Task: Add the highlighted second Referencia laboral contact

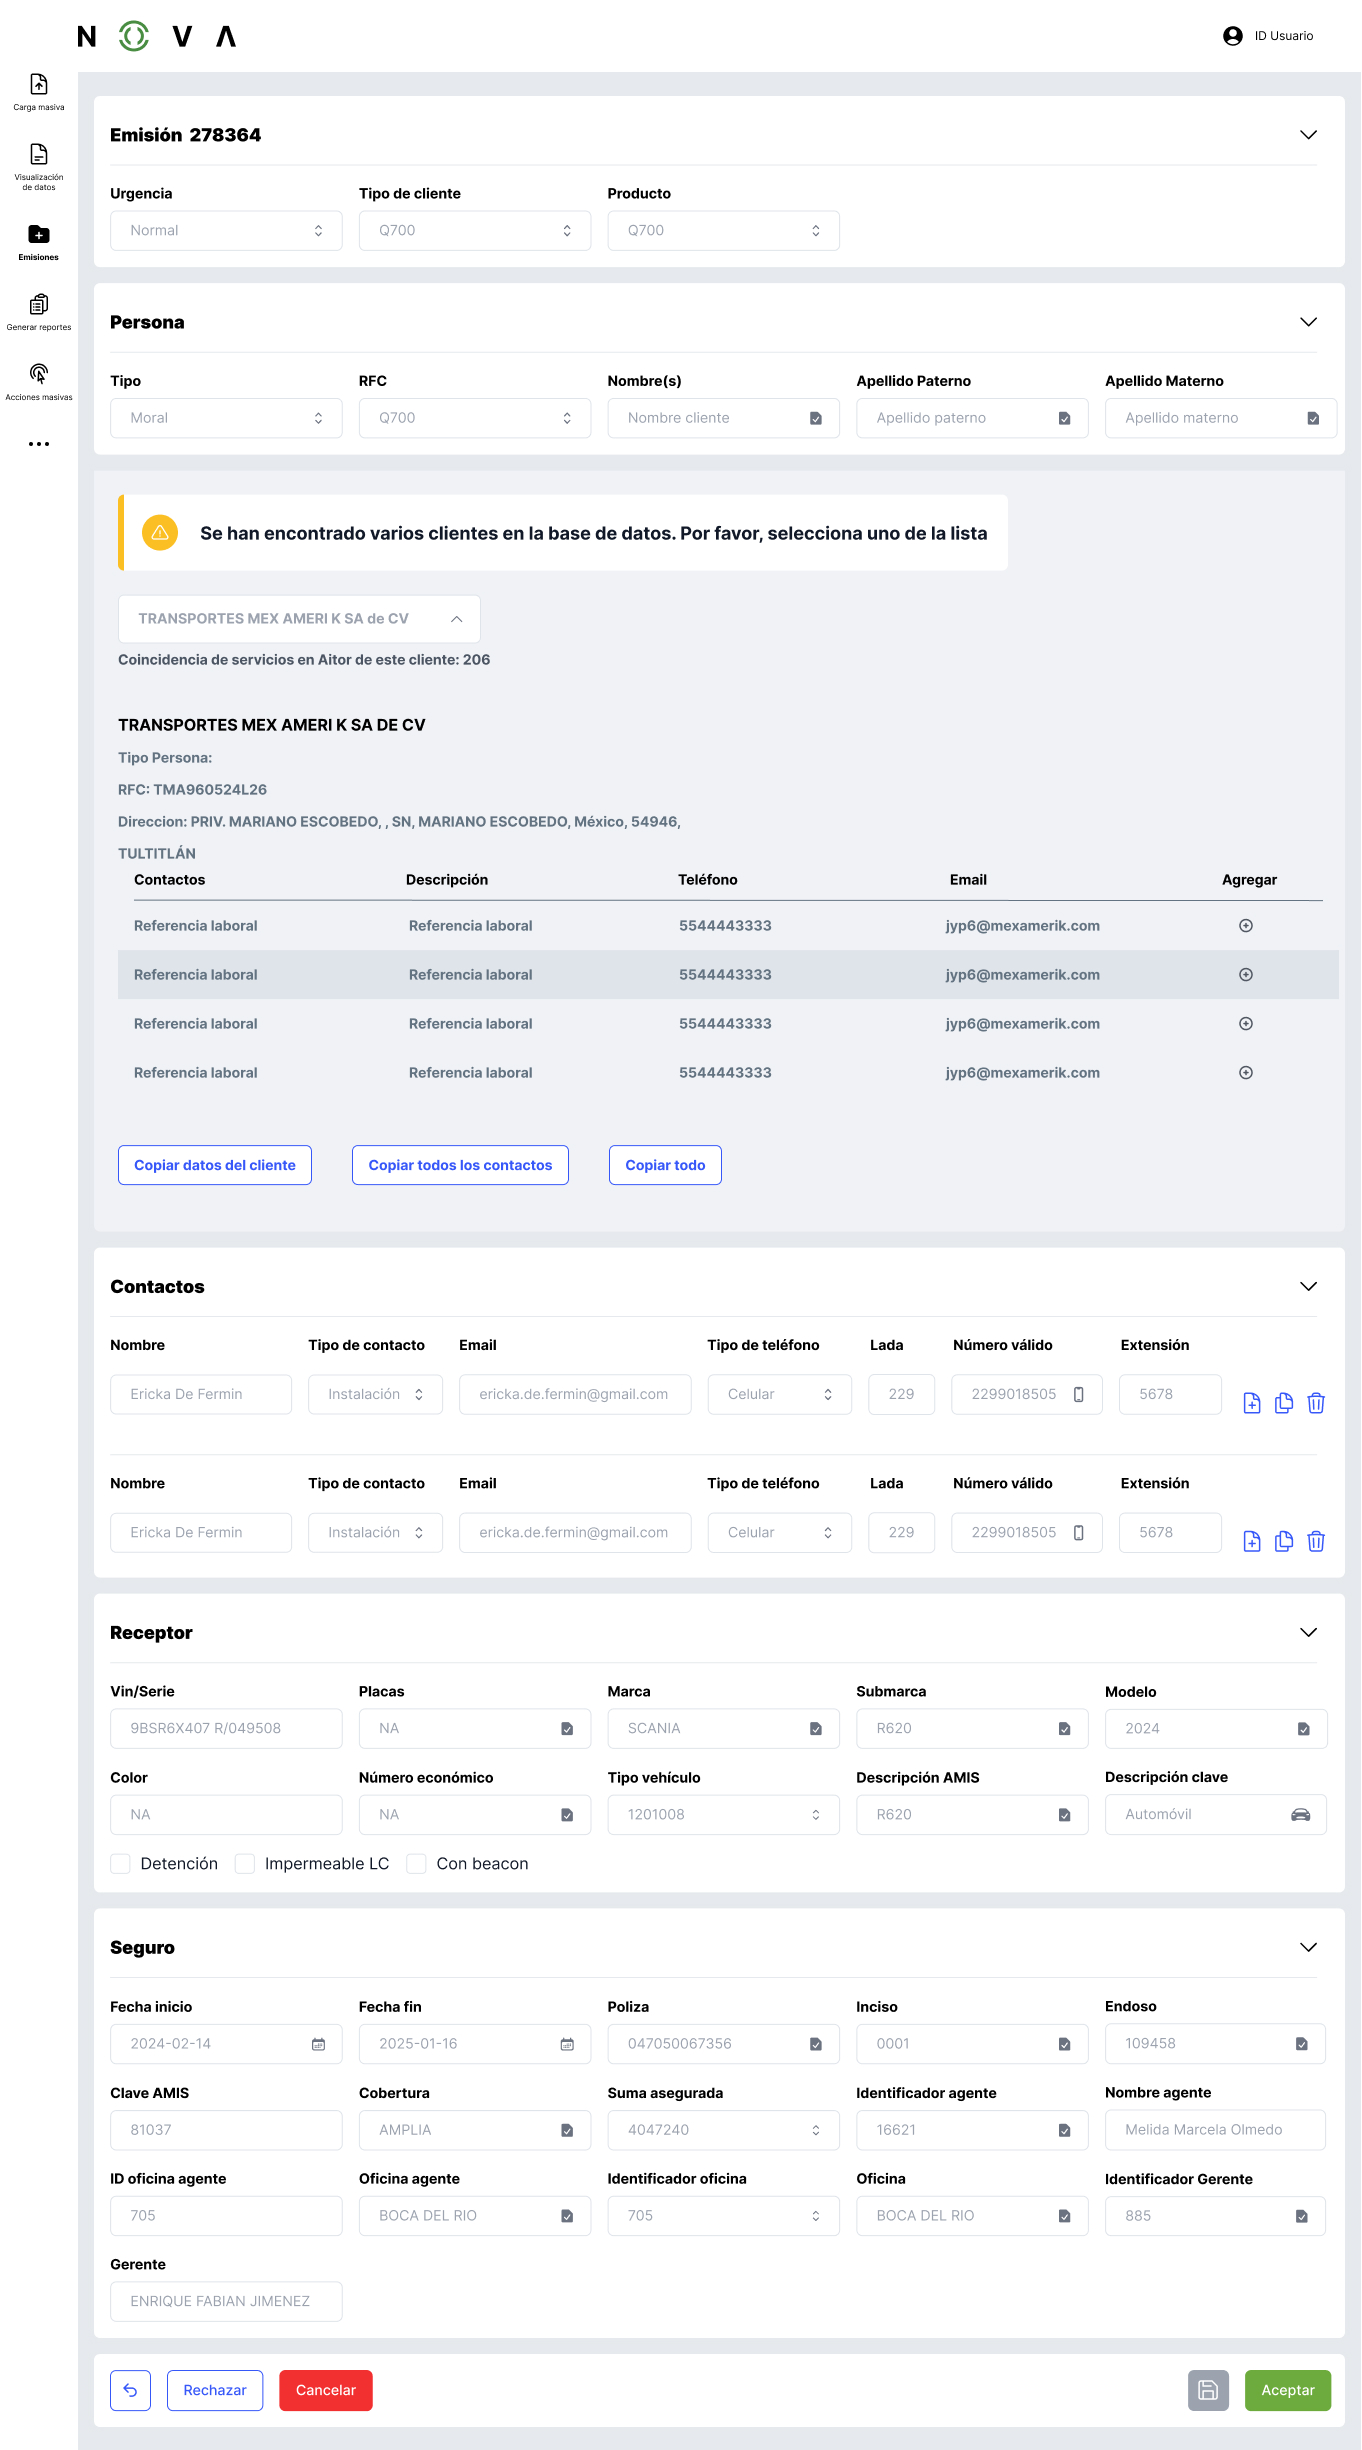Action: (x=1246, y=975)
